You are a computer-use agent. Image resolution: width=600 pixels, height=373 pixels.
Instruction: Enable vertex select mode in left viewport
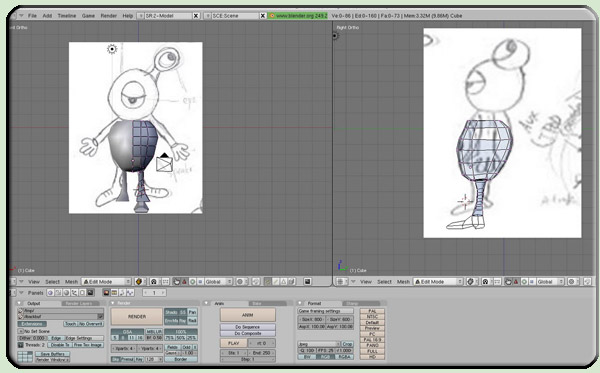click(x=268, y=282)
